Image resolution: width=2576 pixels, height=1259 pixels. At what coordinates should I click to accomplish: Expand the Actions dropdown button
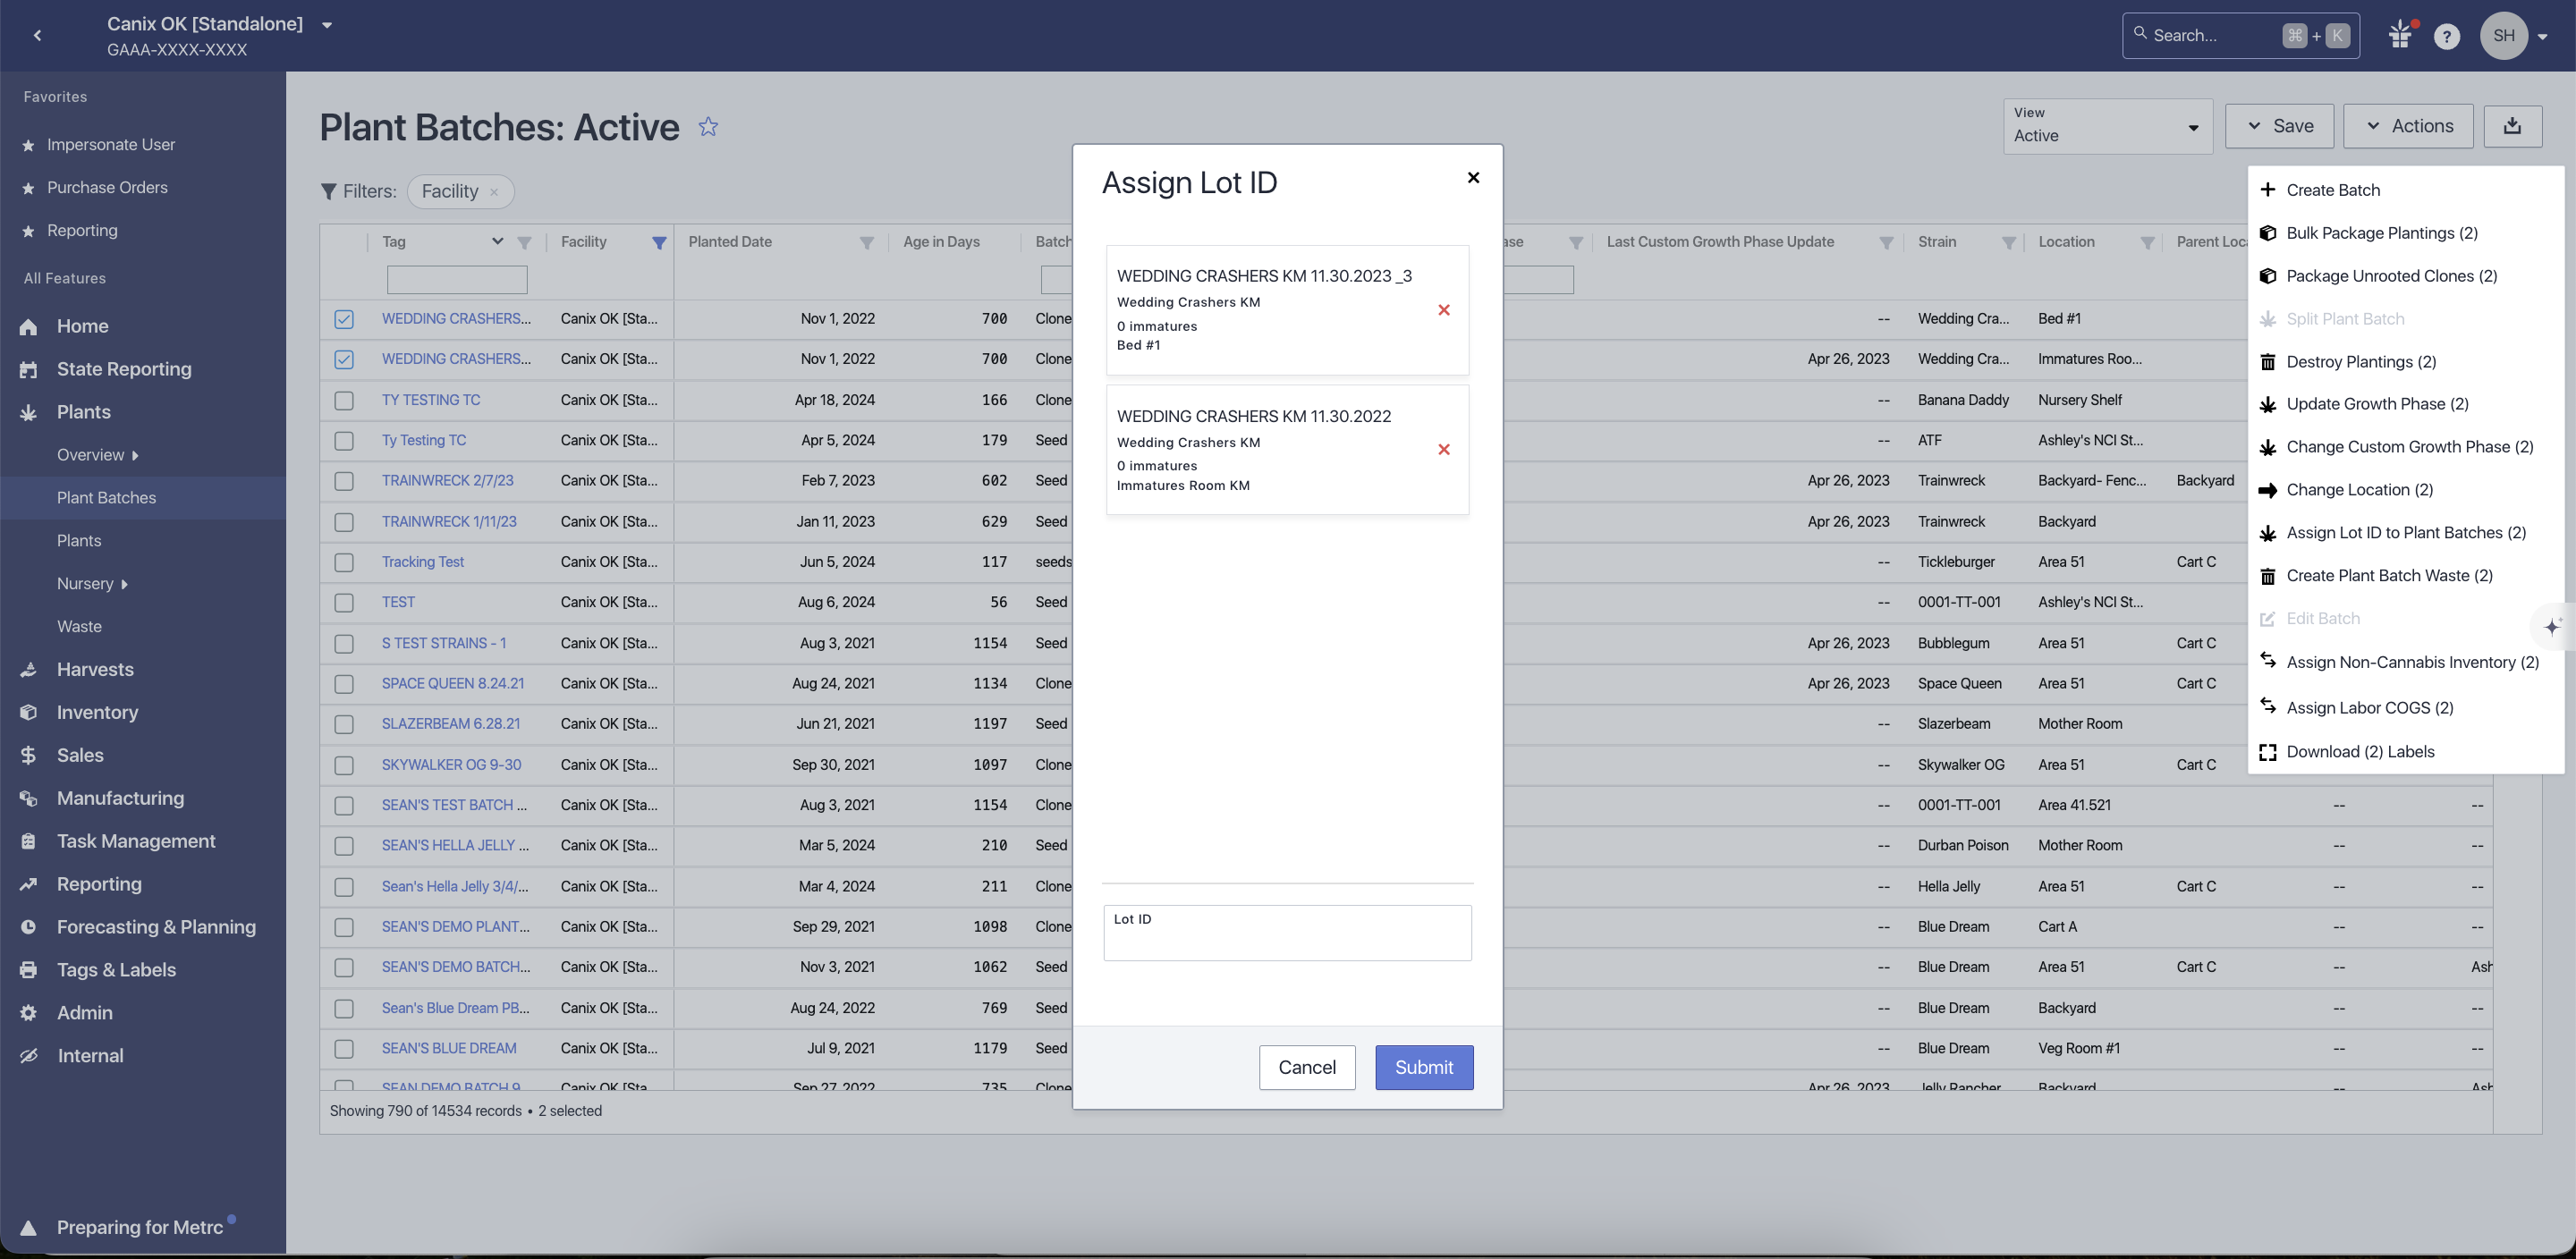(2407, 126)
